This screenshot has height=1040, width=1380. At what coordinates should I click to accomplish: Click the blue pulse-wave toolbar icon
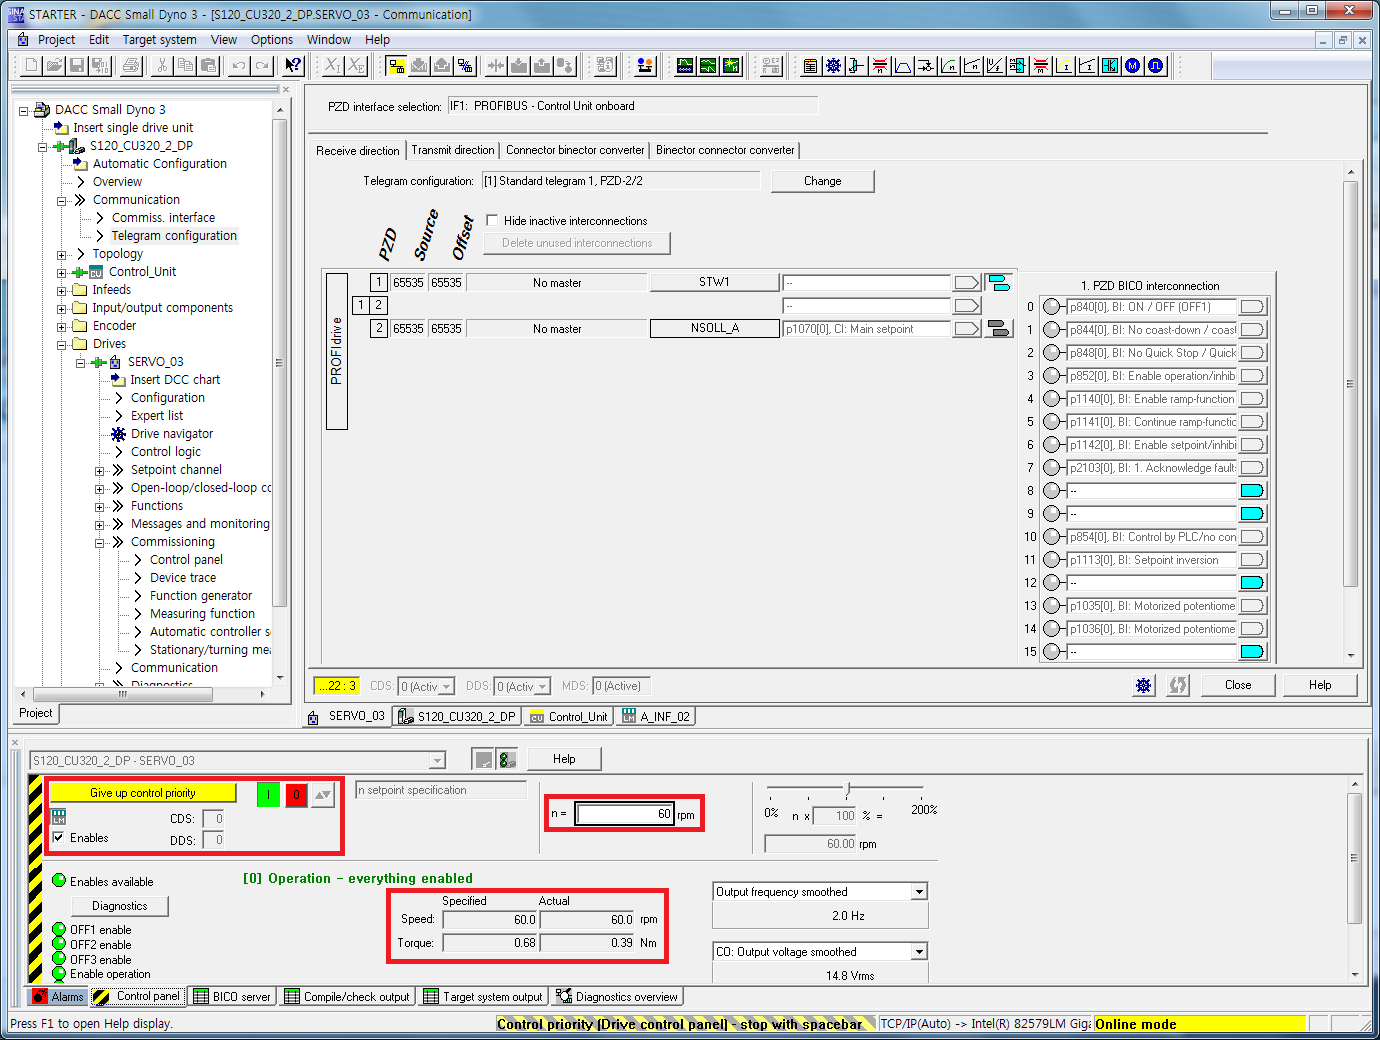1156,66
